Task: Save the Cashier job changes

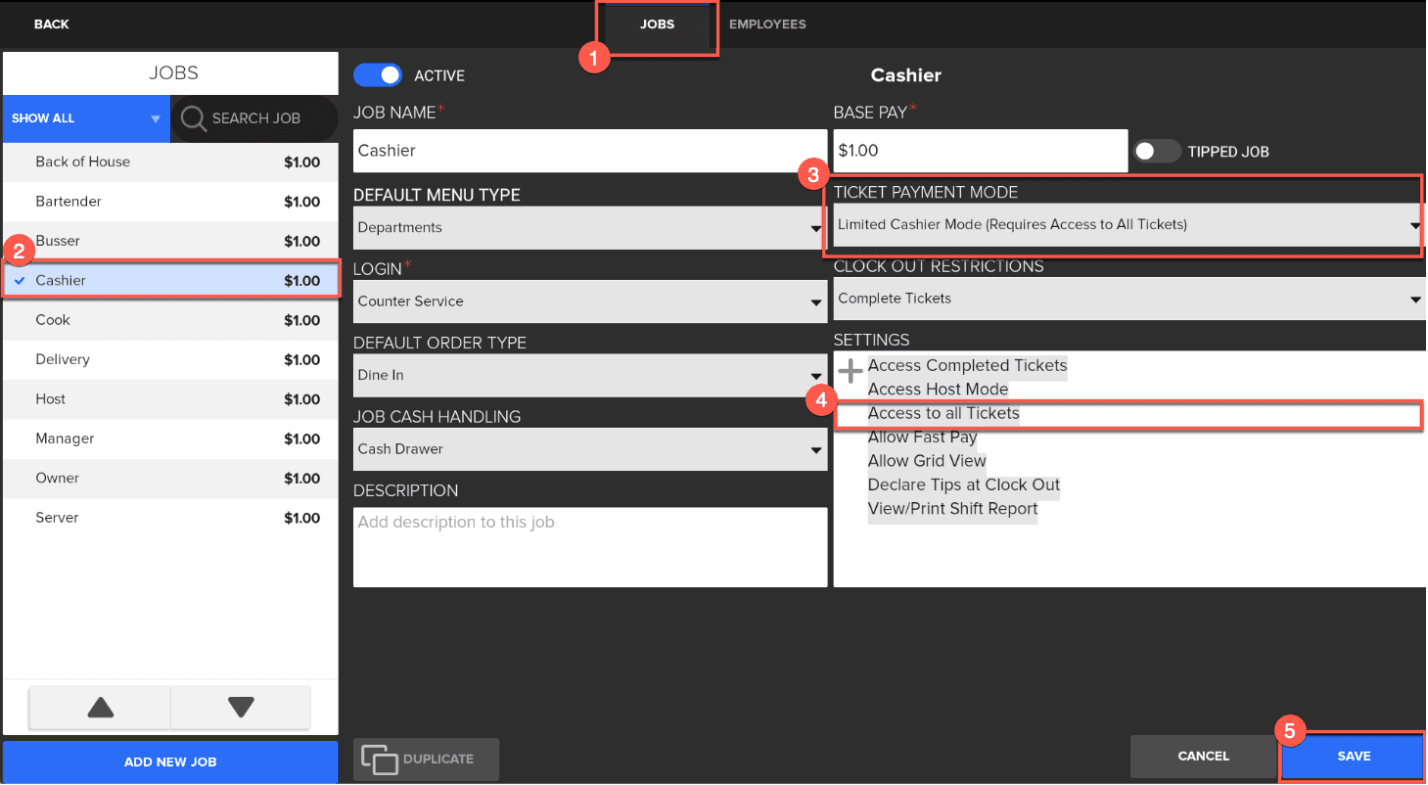Action: [x=1354, y=757]
